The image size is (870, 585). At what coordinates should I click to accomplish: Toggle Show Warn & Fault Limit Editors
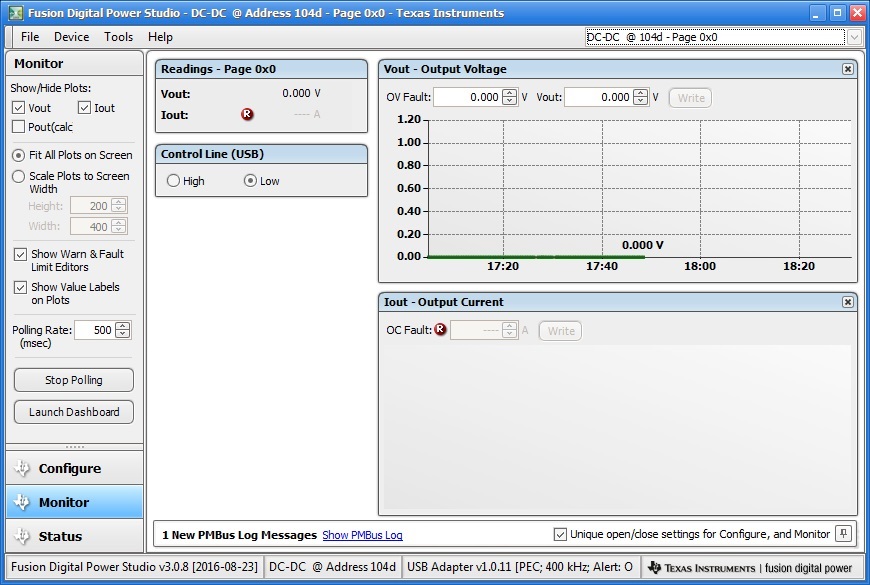21,254
